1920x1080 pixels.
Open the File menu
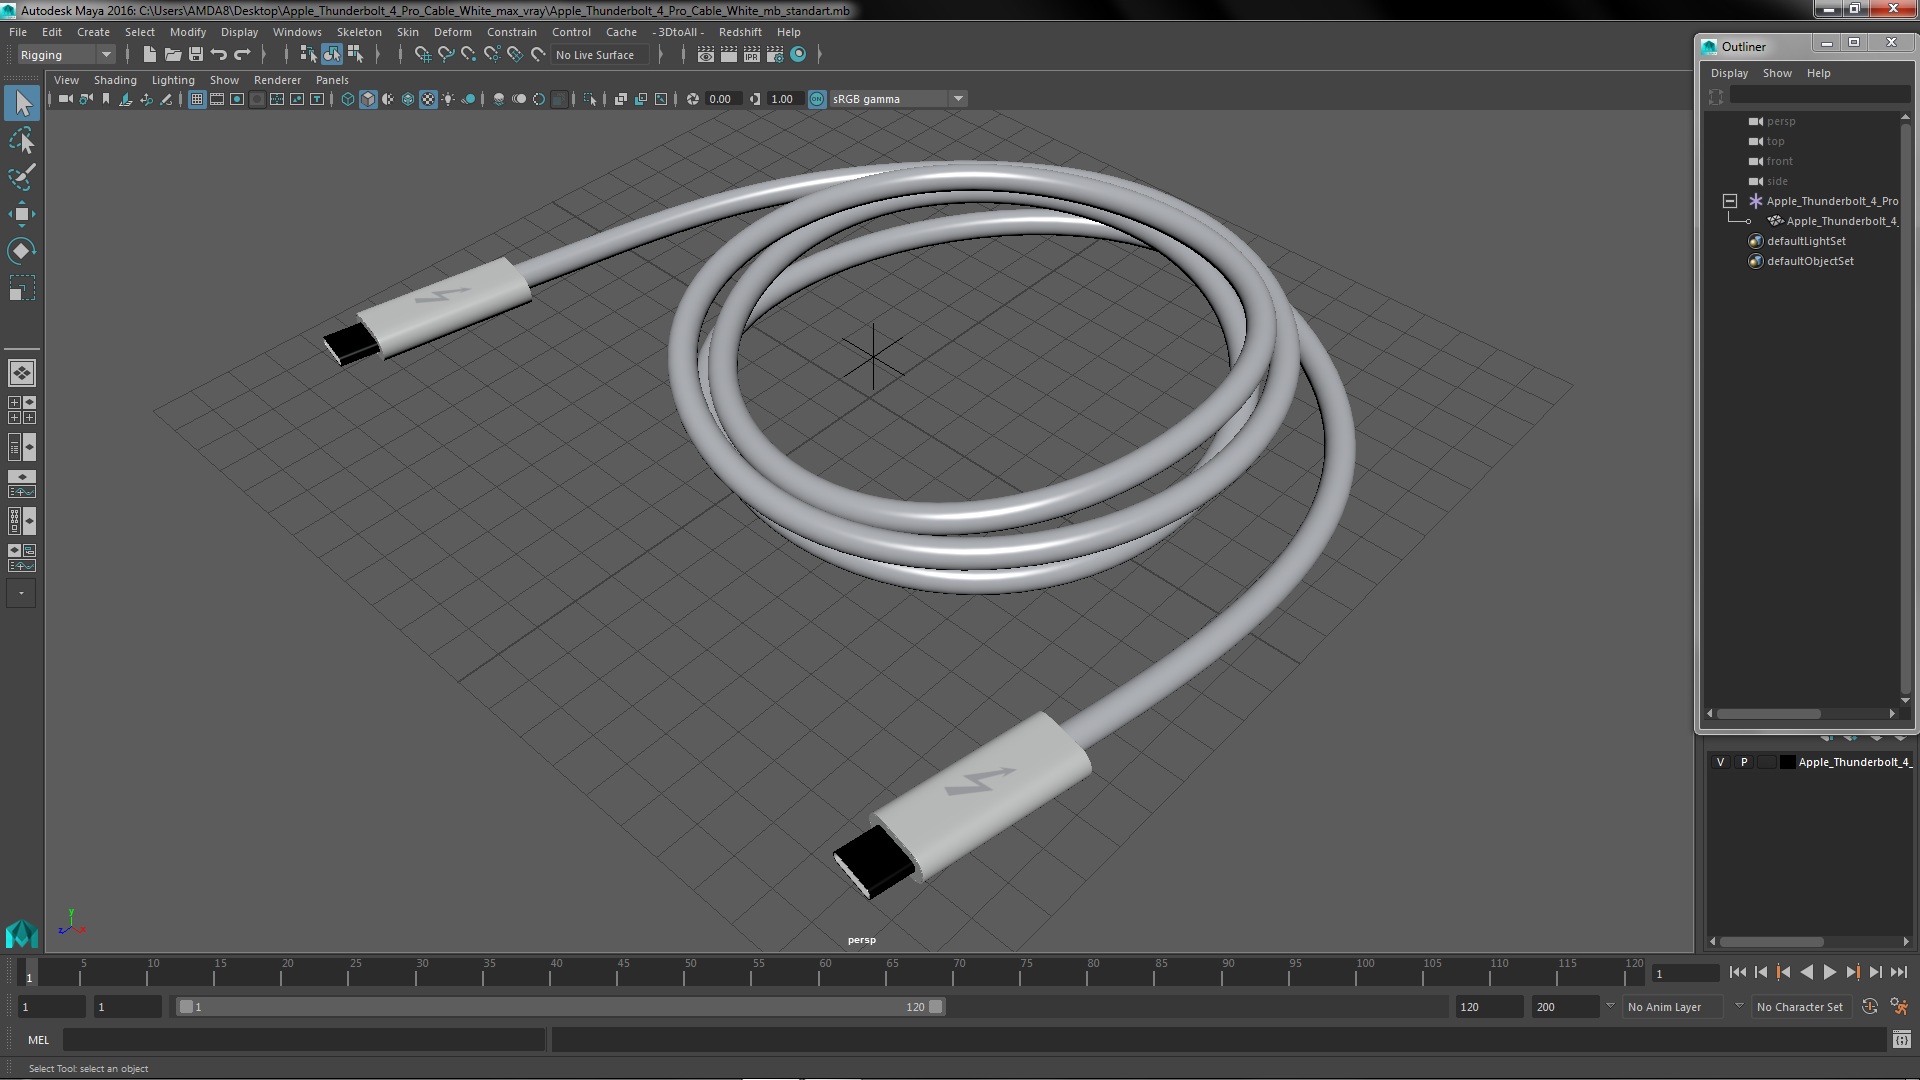pos(18,32)
